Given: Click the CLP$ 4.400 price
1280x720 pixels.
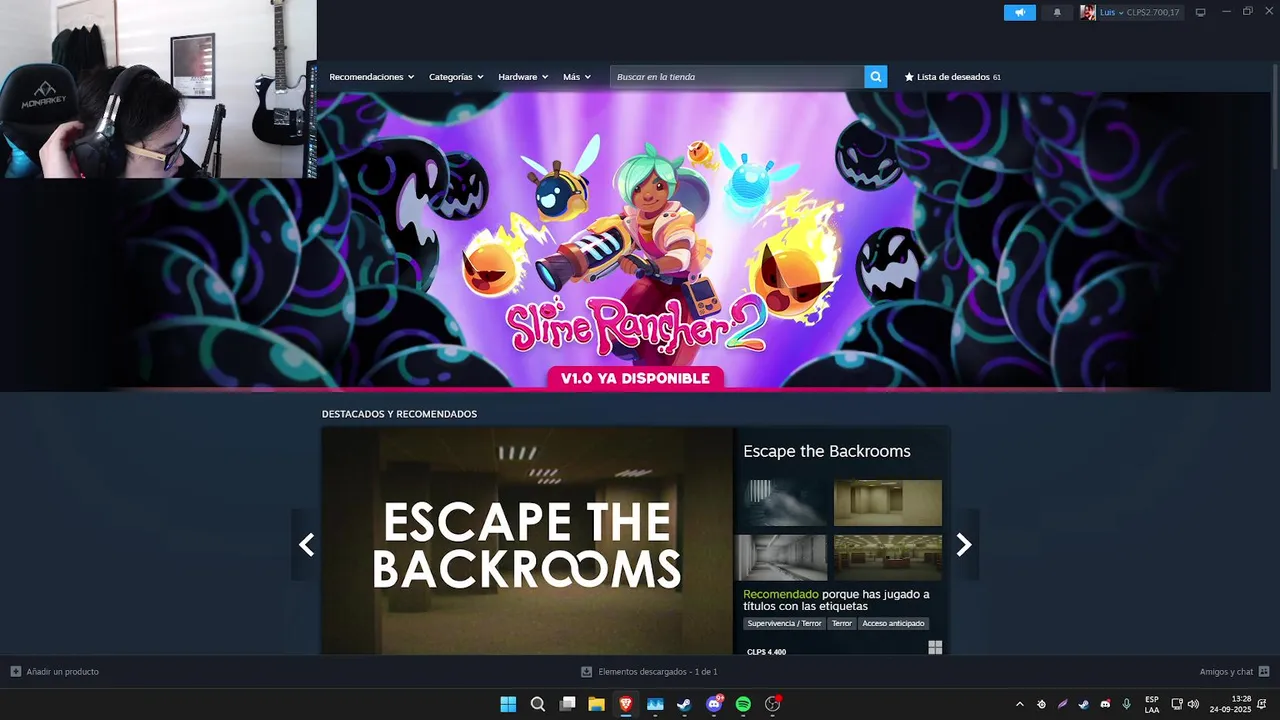Looking at the screenshot, I should click(766, 652).
